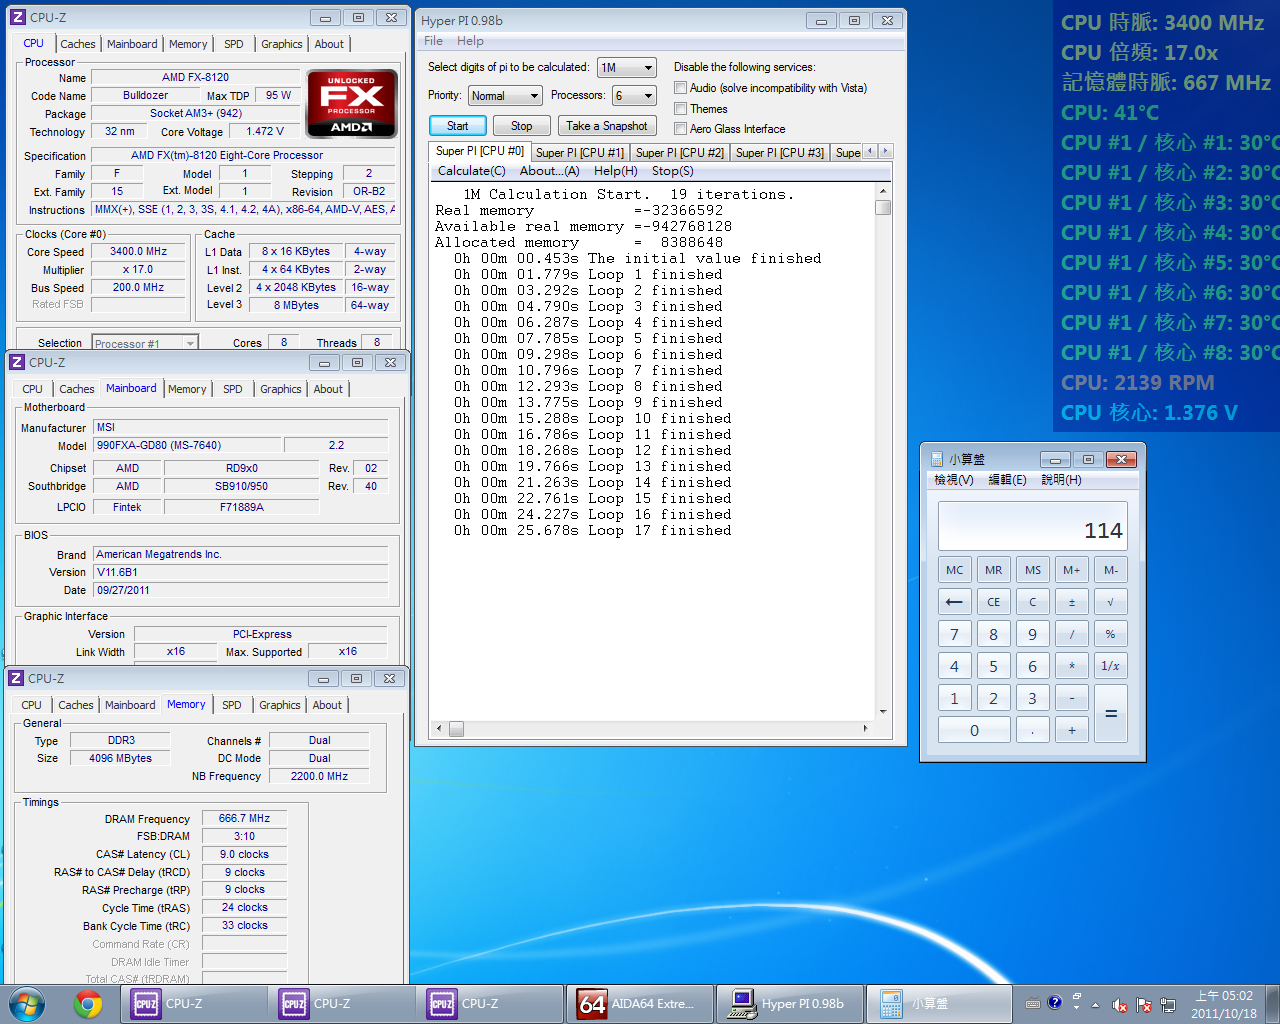
Task: Launch Google Chrome from the taskbar
Action: pos(88,1003)
